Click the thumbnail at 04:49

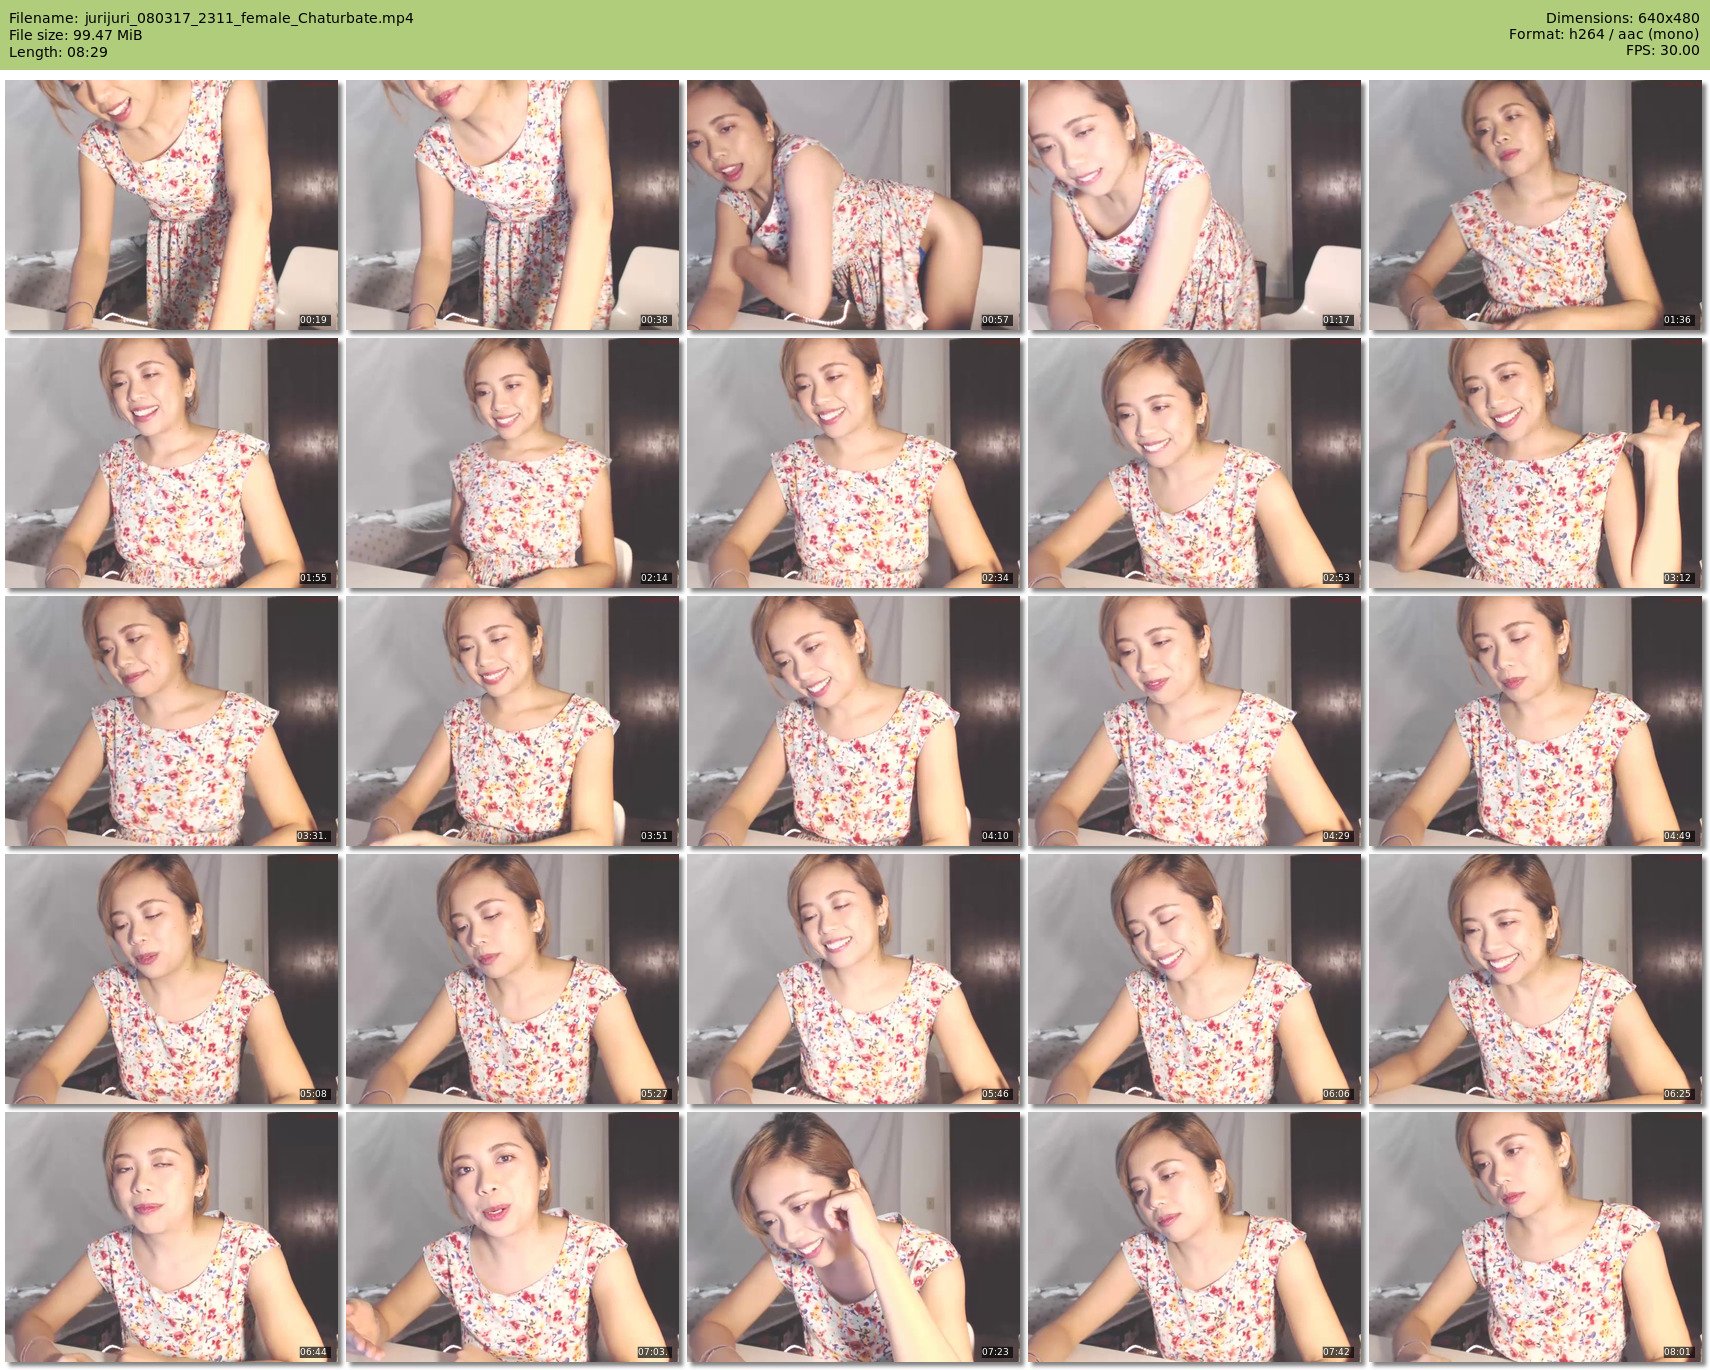coord(1536,721)
